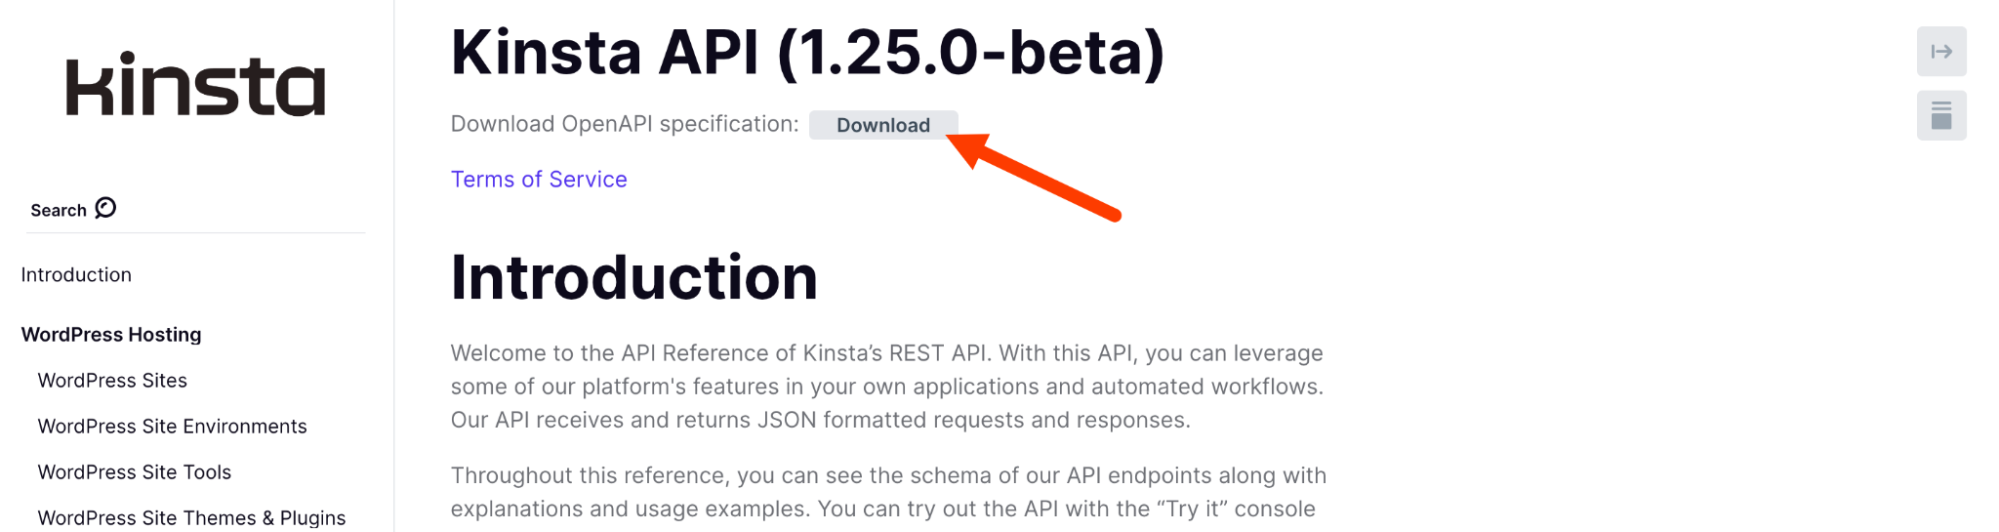Click the "Welcome to the API Reference" paragraph
This screenshot has width=1999, height=532.
pyautogui.click(x=886, y=387)
